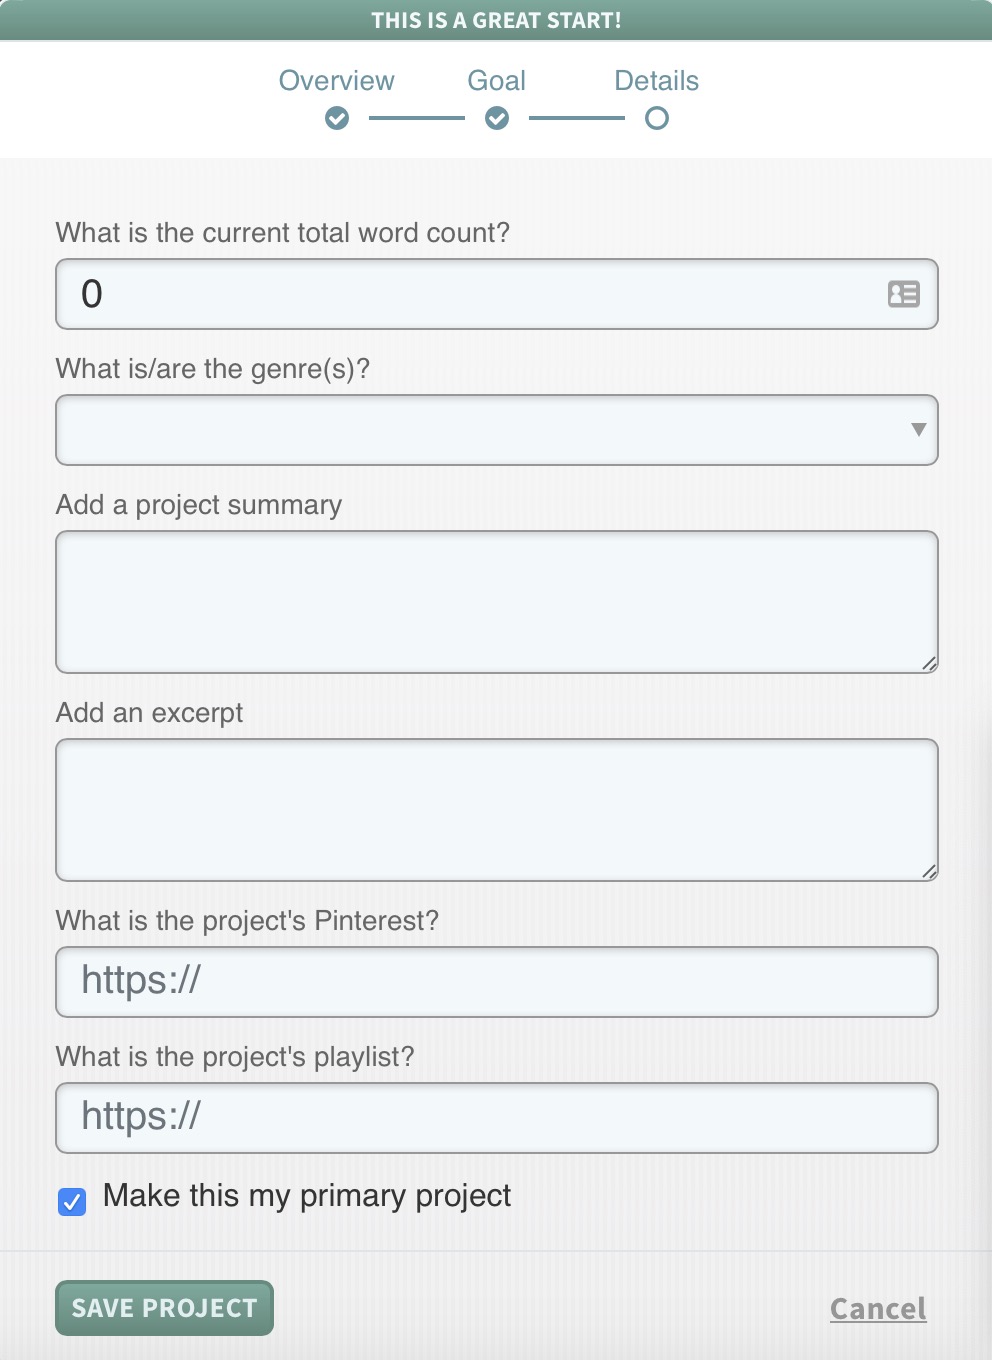Click the Goal step checkmark icon
992x1360 pixels.
coord(497,119)
